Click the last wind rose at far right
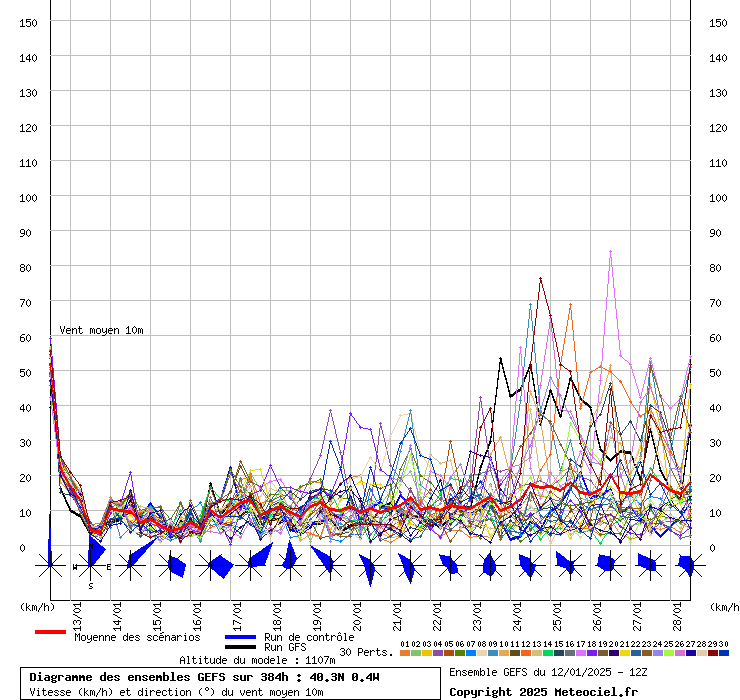 (688, 566)
